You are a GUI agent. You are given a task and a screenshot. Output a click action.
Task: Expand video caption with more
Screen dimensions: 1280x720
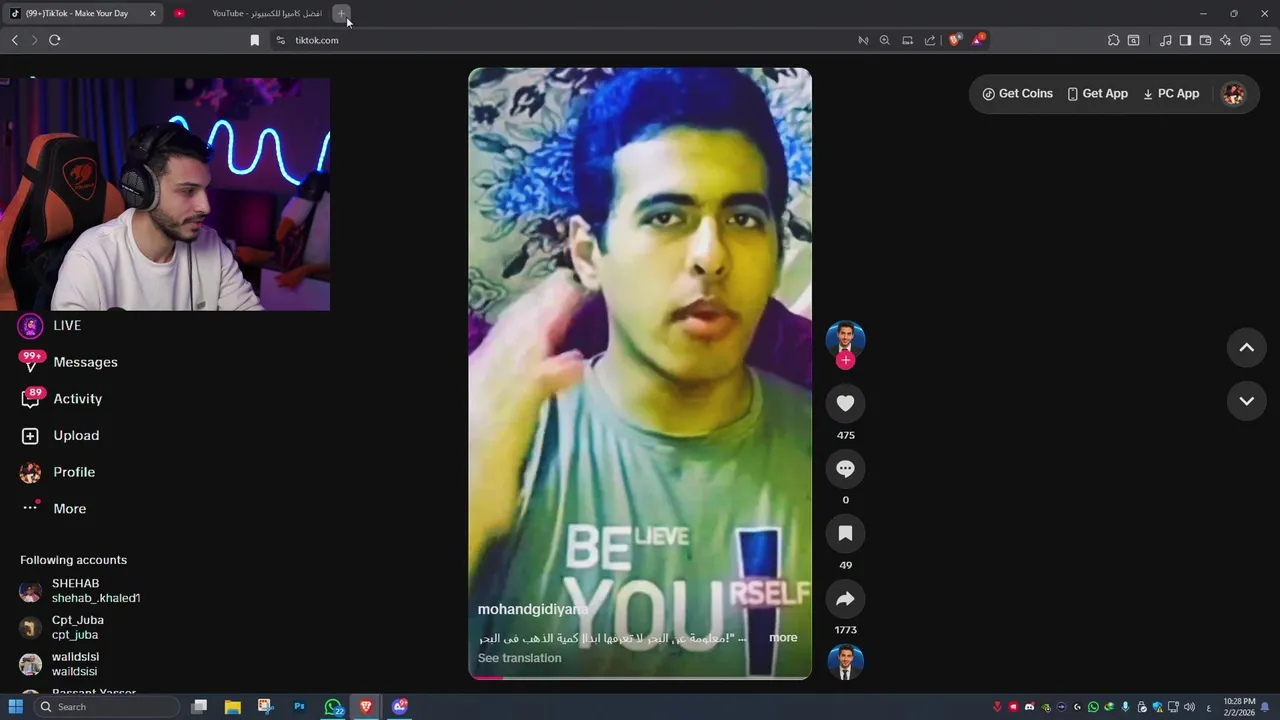click(x=783, y=637)
